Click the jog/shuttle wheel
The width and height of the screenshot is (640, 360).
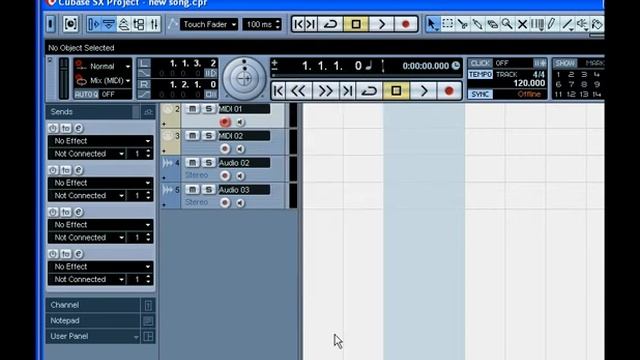244,79
